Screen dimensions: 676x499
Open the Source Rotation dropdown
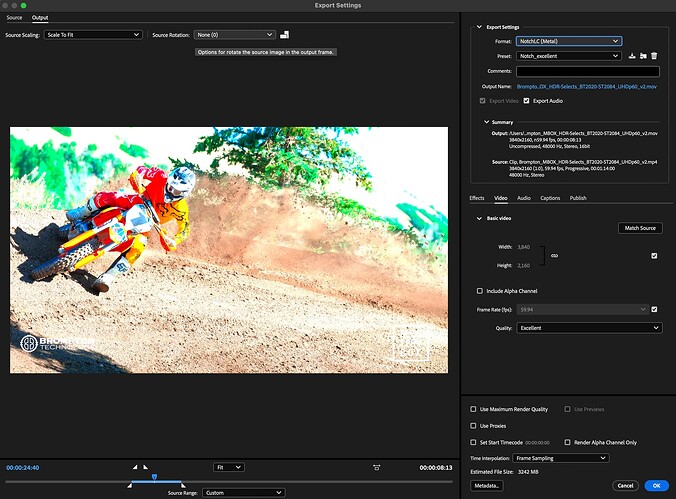coord(235,35)
